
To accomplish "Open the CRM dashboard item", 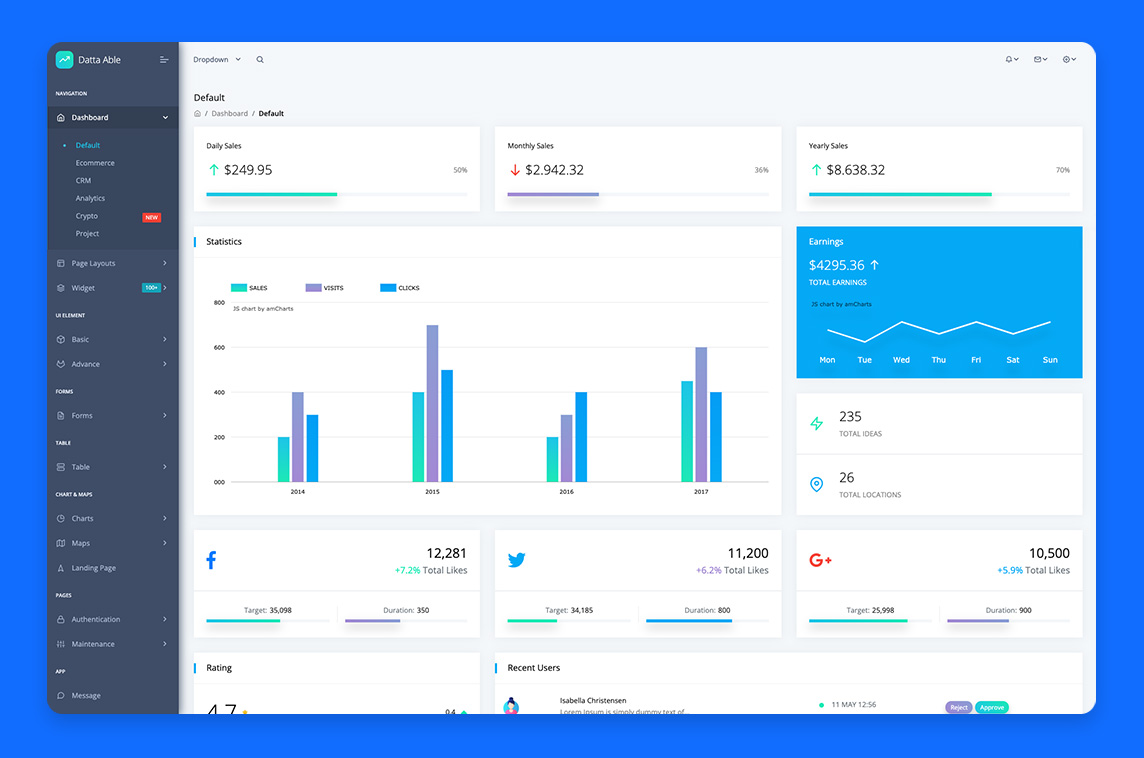I will click(x=83, y=181).
